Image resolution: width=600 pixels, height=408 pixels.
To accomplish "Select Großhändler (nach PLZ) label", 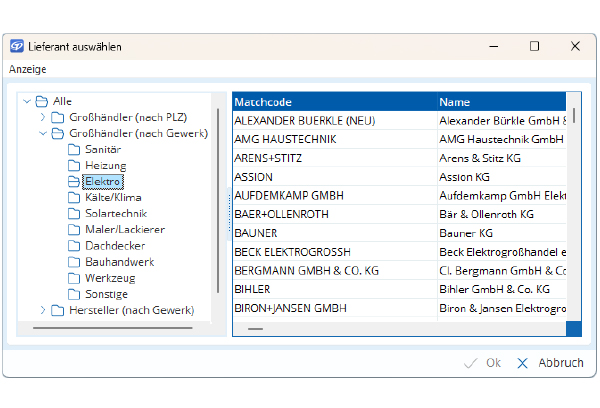I will coord(128,117).
